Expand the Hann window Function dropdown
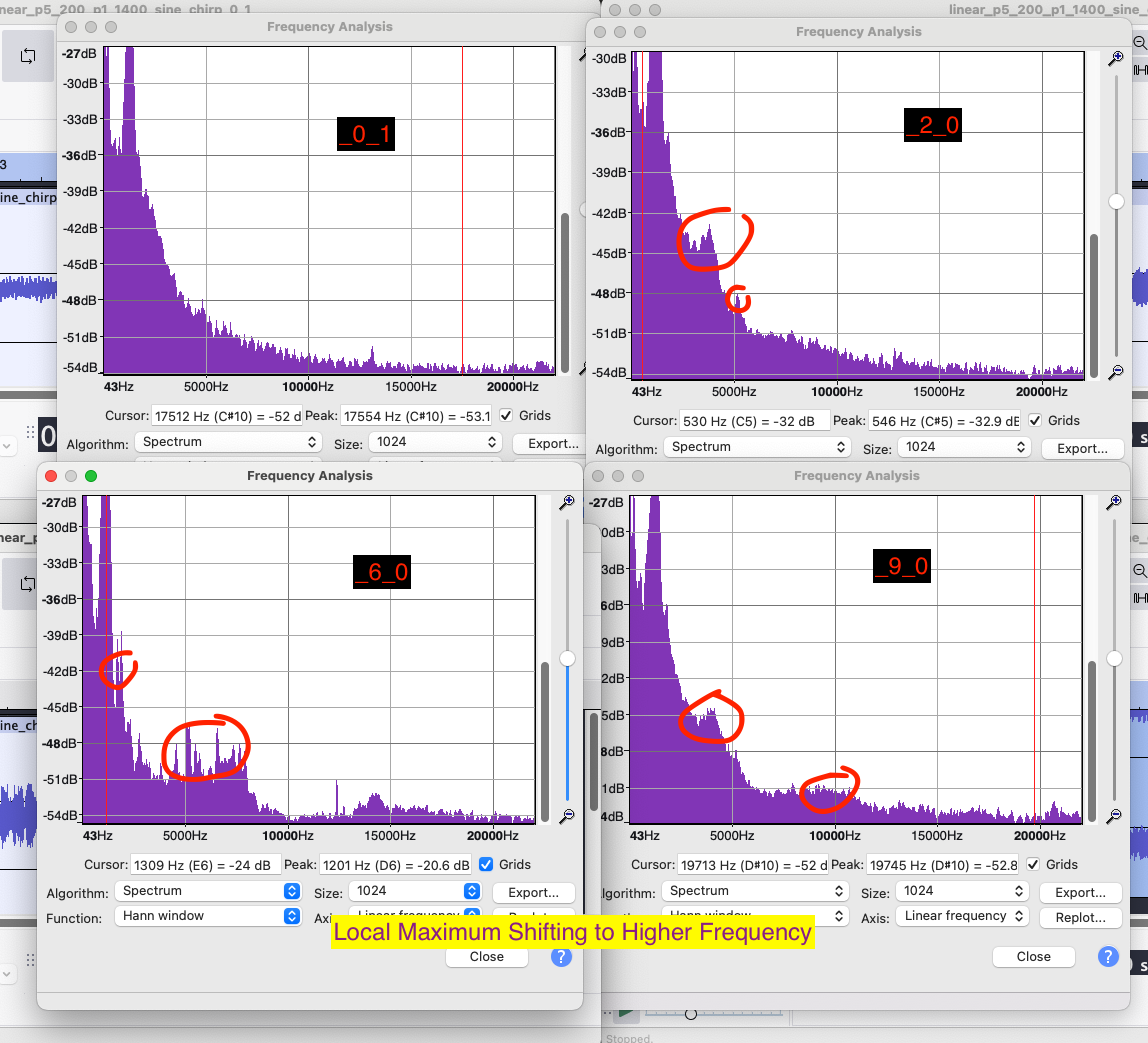The height and width of the screenshot is (1043, 1148). 207,915
